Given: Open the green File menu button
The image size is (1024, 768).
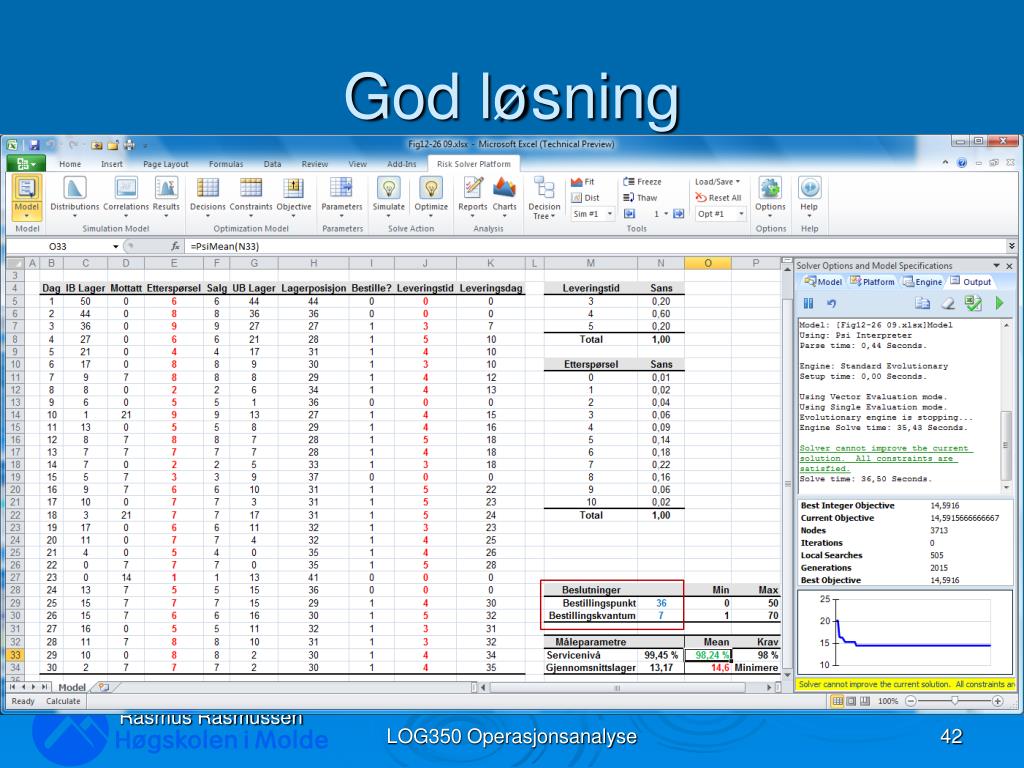Looking at the screenshot, I should (26, 163).
